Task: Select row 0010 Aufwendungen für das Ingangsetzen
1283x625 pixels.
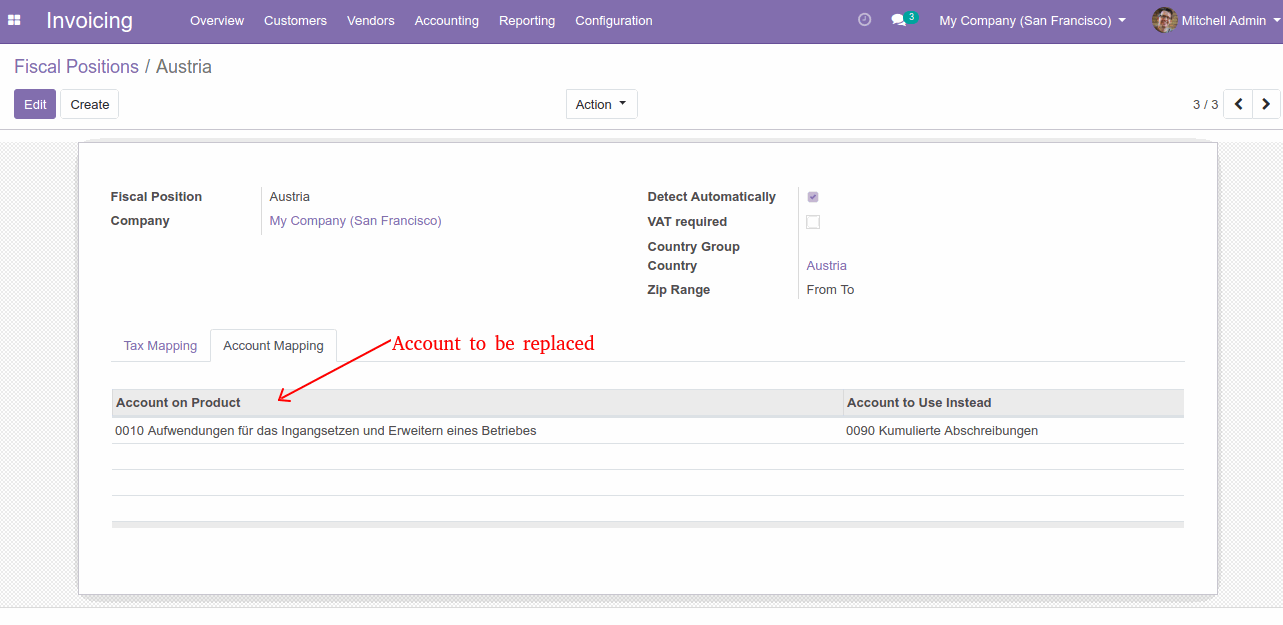Action: 648,431
